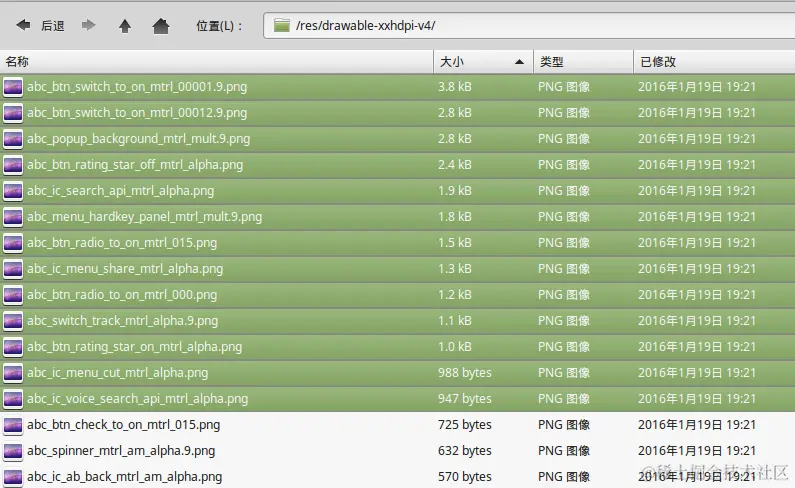Click icon of abc_spinner_mtrl_am_alpha.9.png
The width and height of the screenshot is (795, 488).
tap(13, 451)
